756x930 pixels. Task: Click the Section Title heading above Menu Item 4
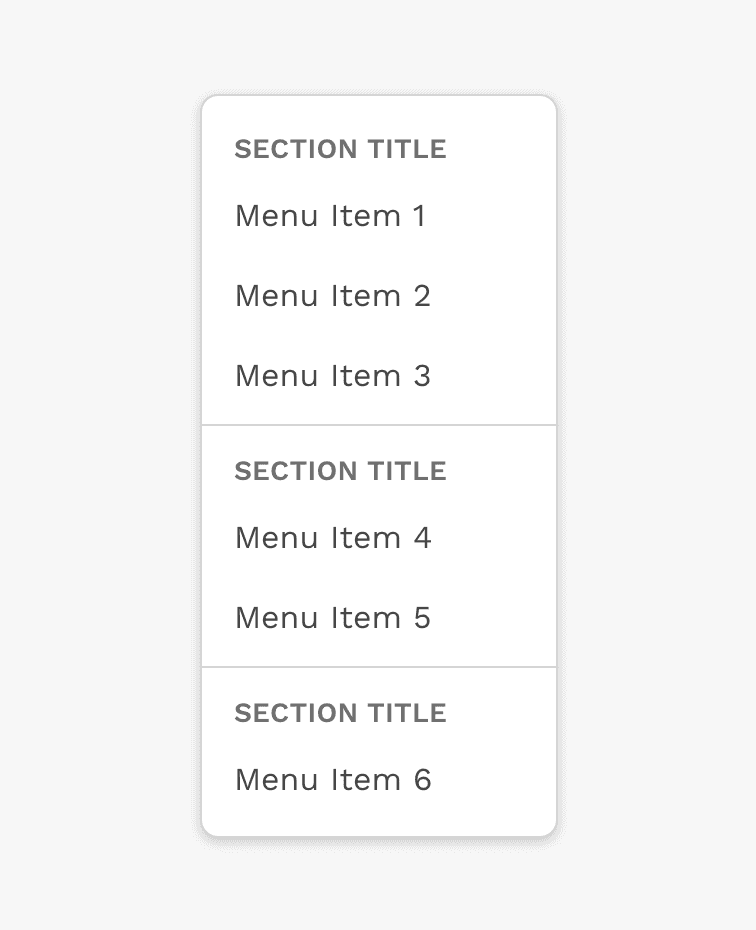pyautogui.click(x=340, y=471)
